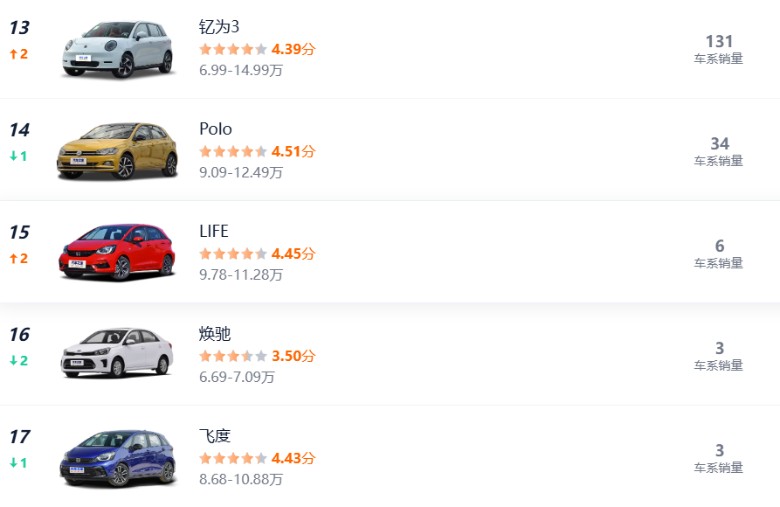Click the 131 车系销量 sales figure
This screenshot has width=780, height=507.
(x=719, y=42)
